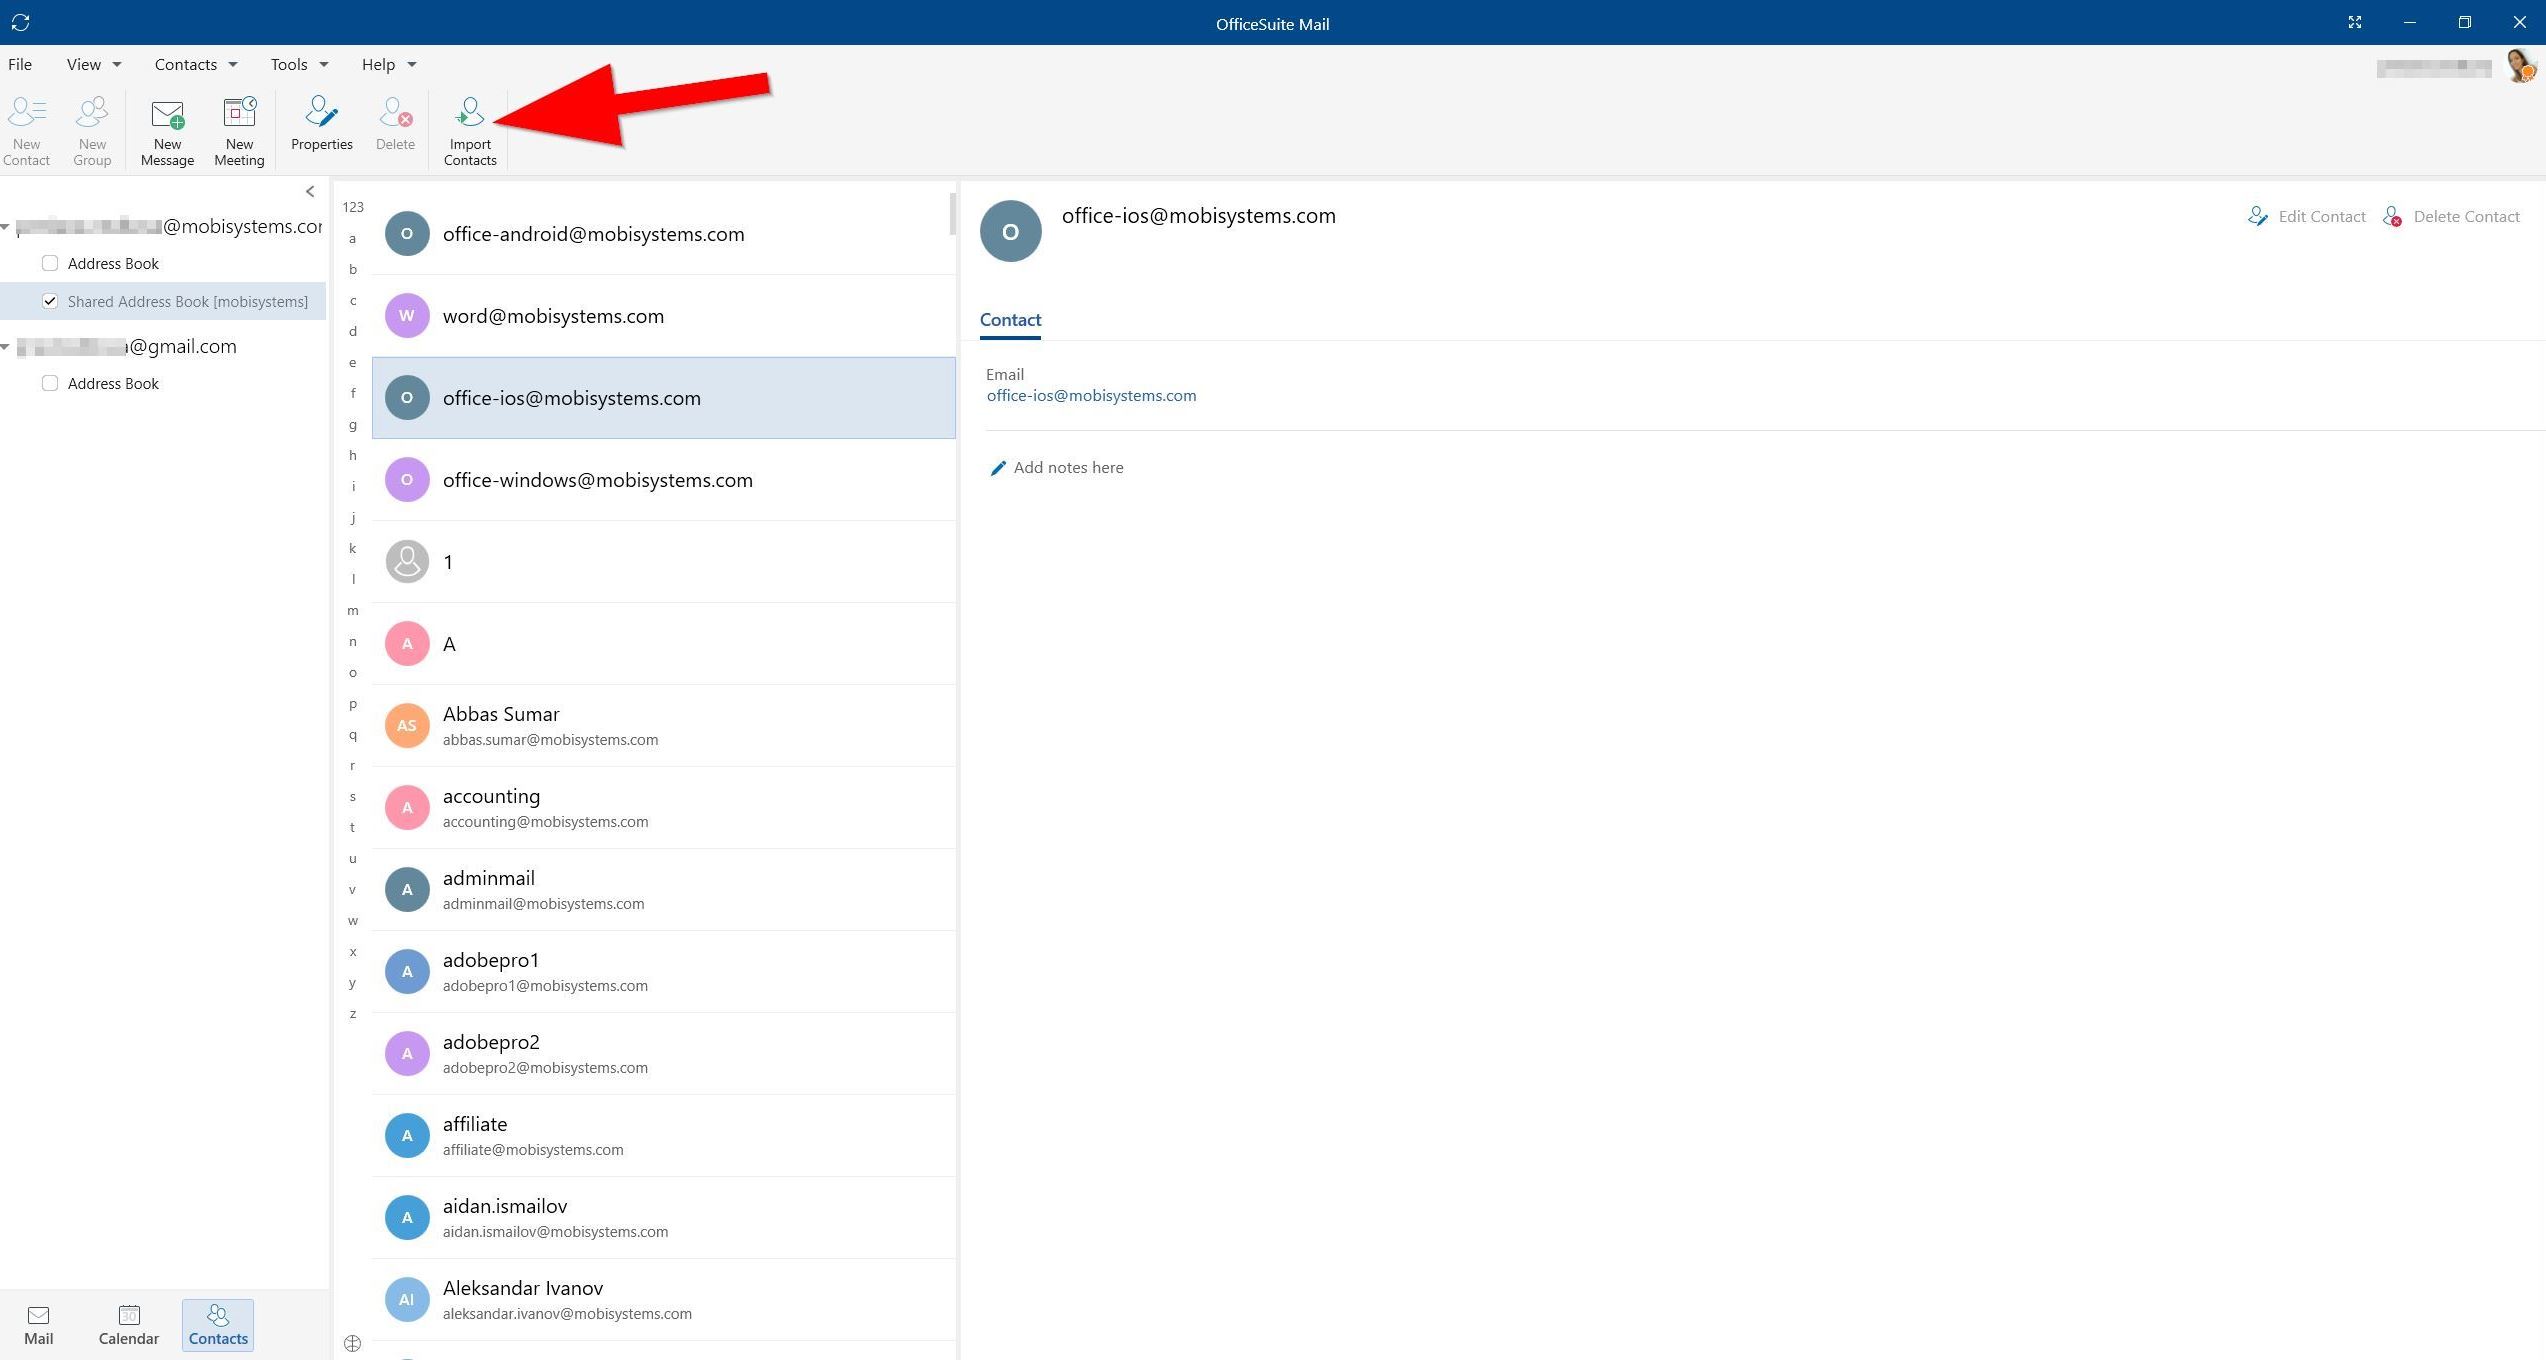Click the Edit Contact label text
Image resolution: width=2546 pixels, height=1360 pixels.
pyautogui.click(x=2322, y=216)
